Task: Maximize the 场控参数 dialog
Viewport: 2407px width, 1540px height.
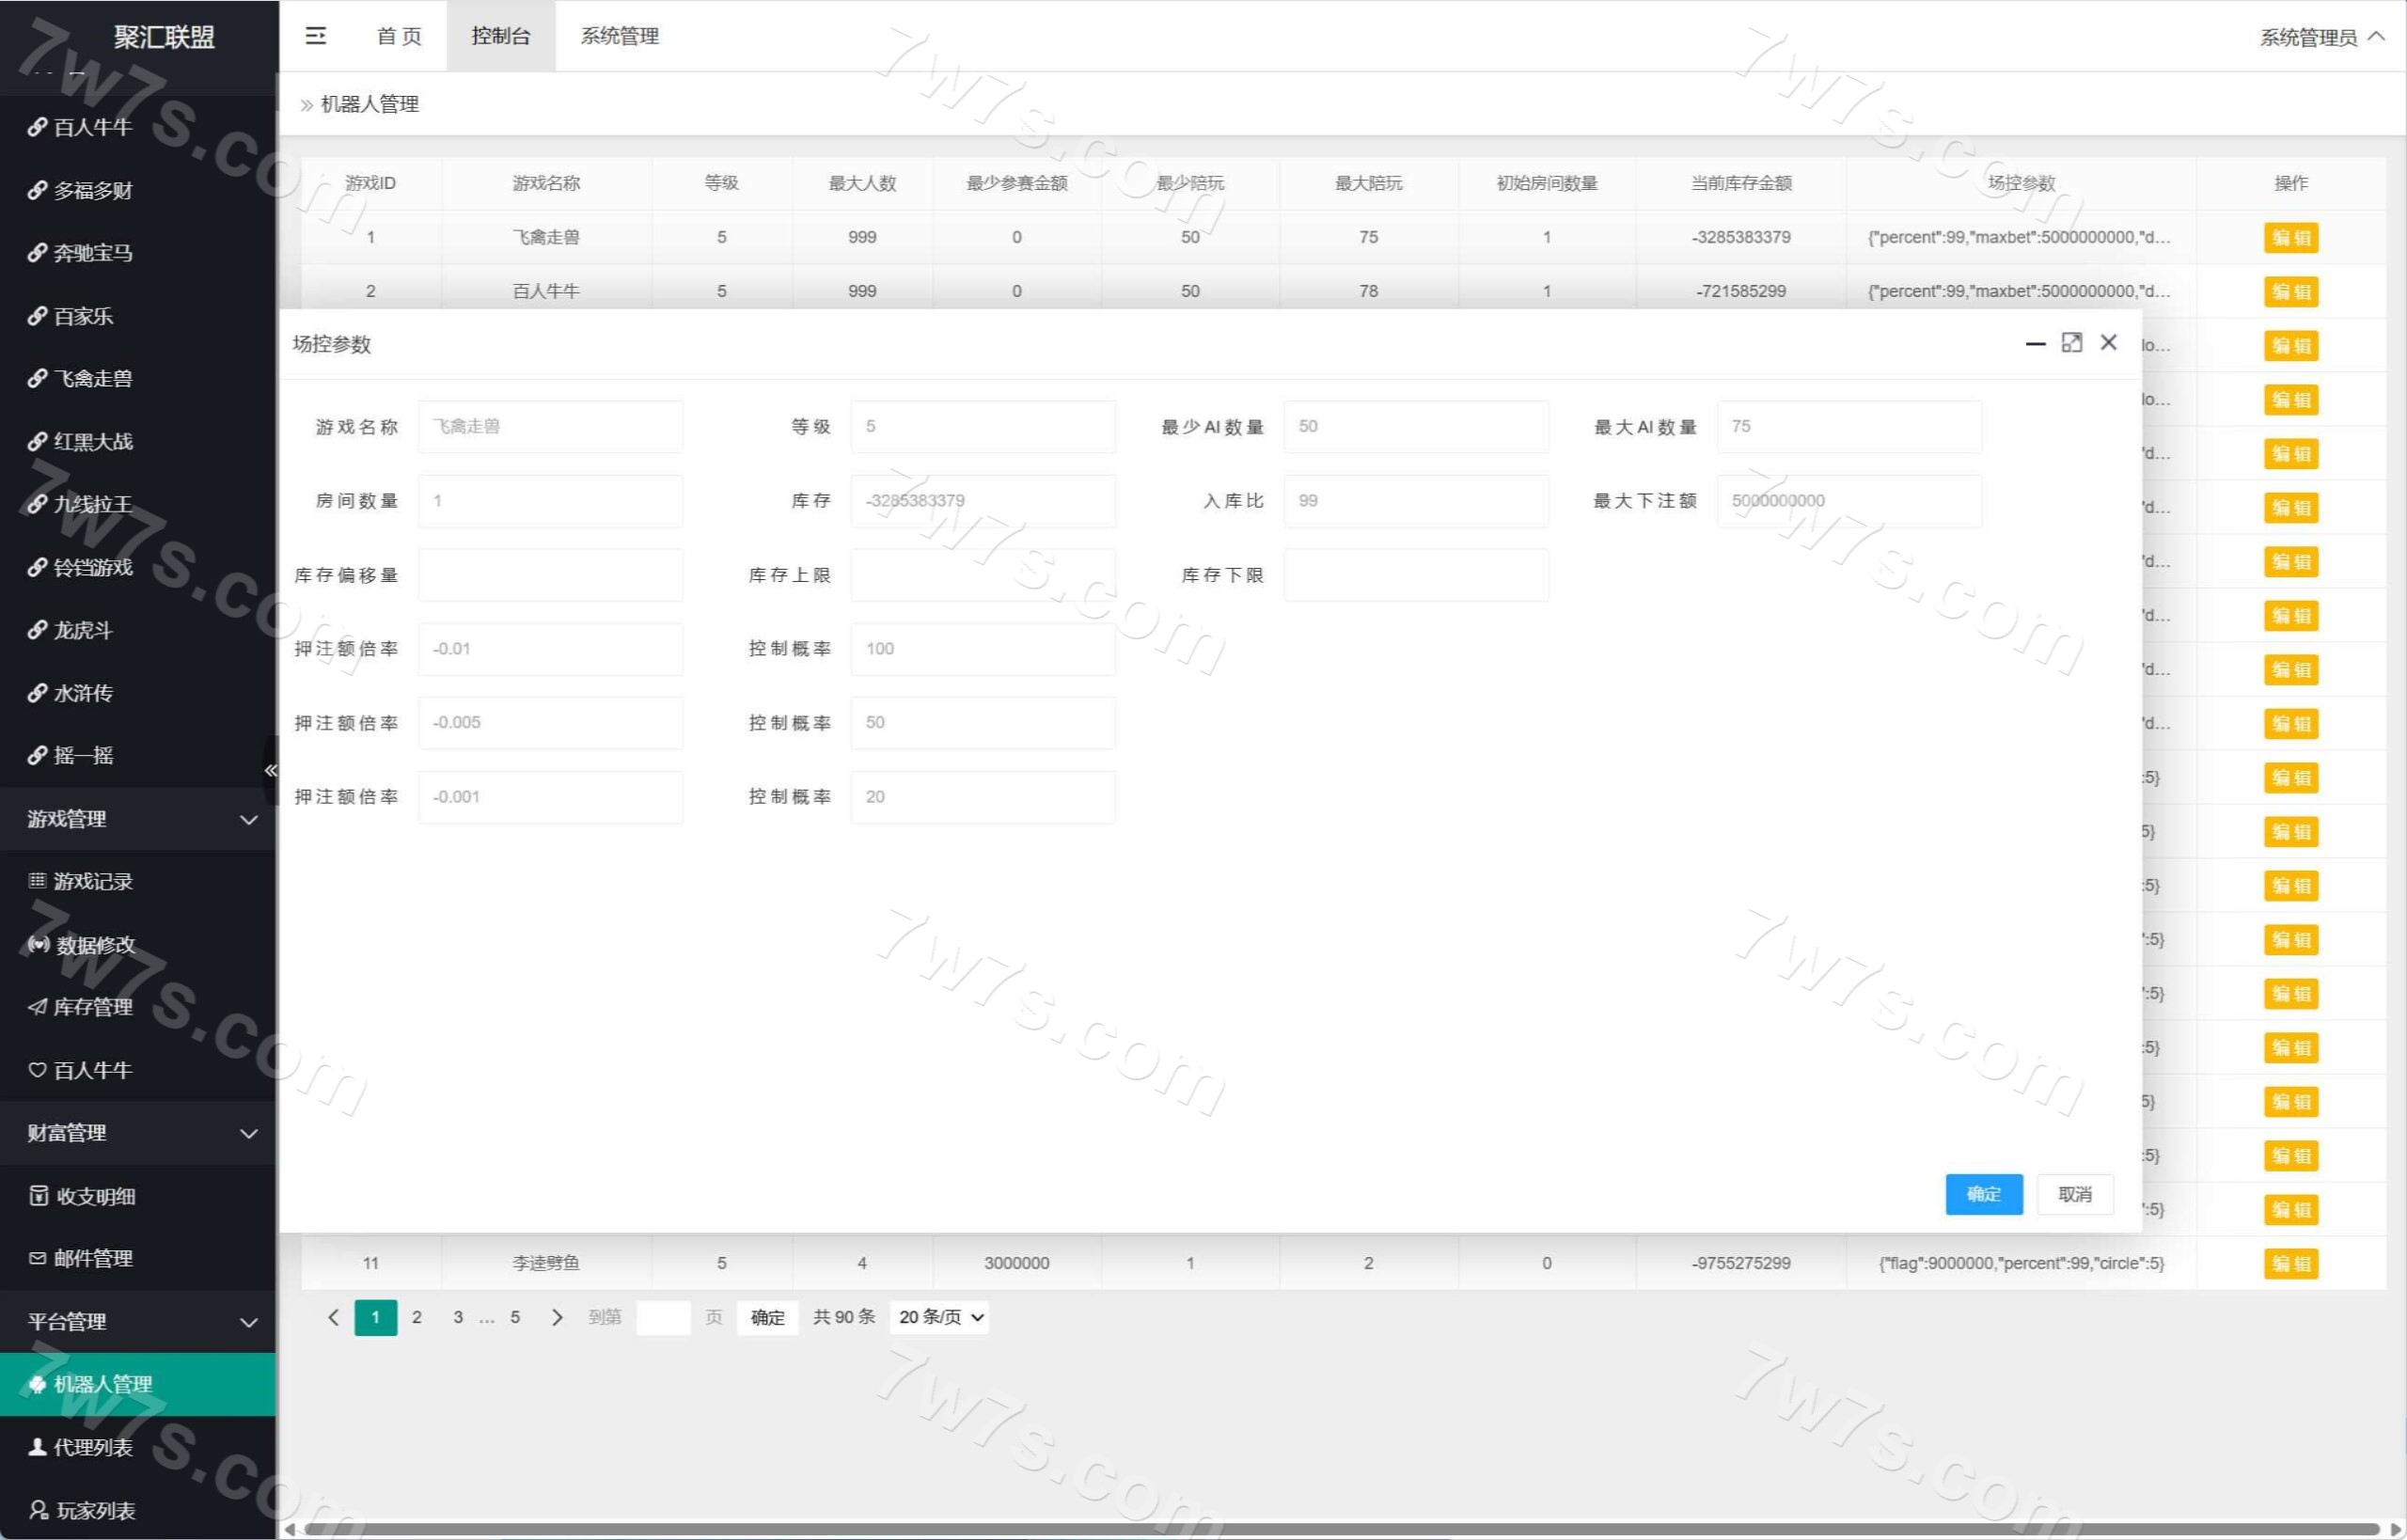Action: pyautogui.click(x=2071, y=343)
